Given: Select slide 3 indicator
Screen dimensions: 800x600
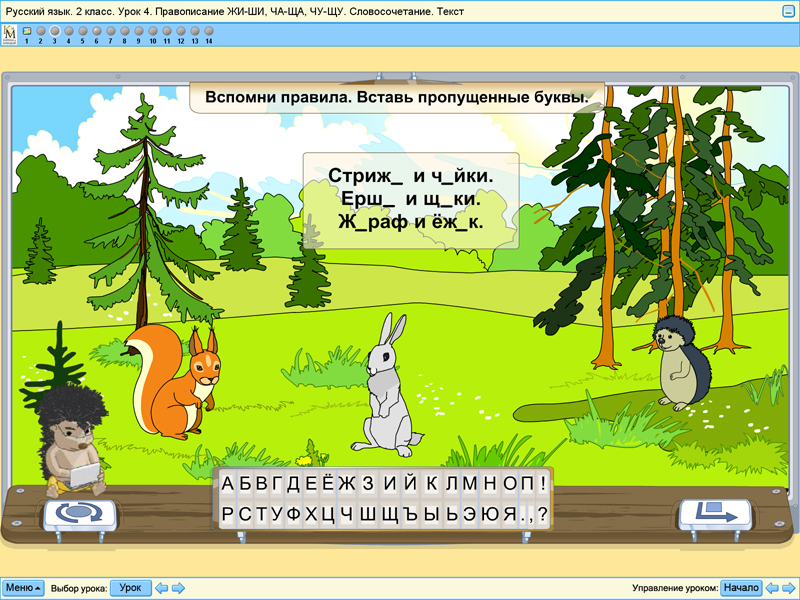Looking at the screenshot, I should tap(54, 31).
